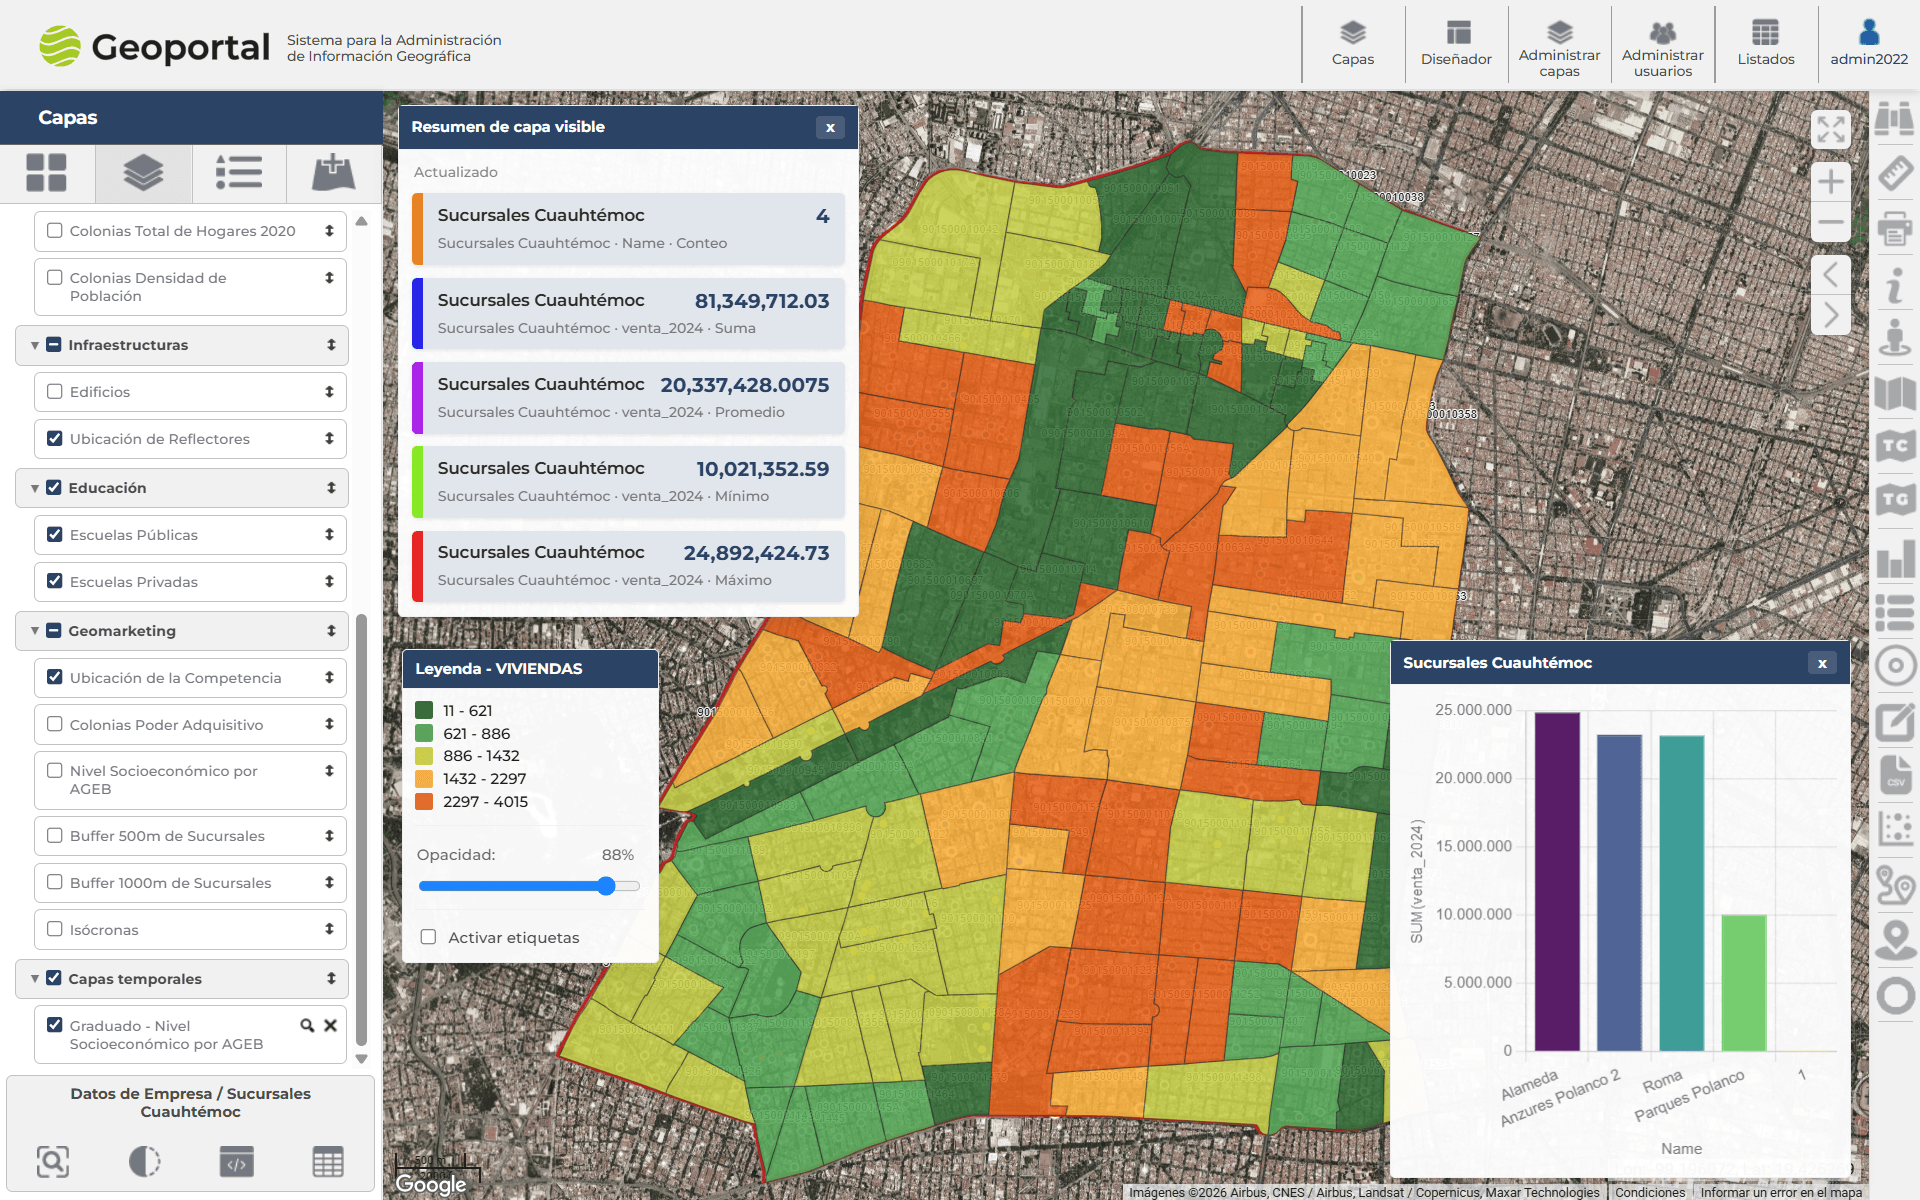Open the Diseñador menu
This screenshot has width=1920, height=1200.
[x=1456, y=45]
